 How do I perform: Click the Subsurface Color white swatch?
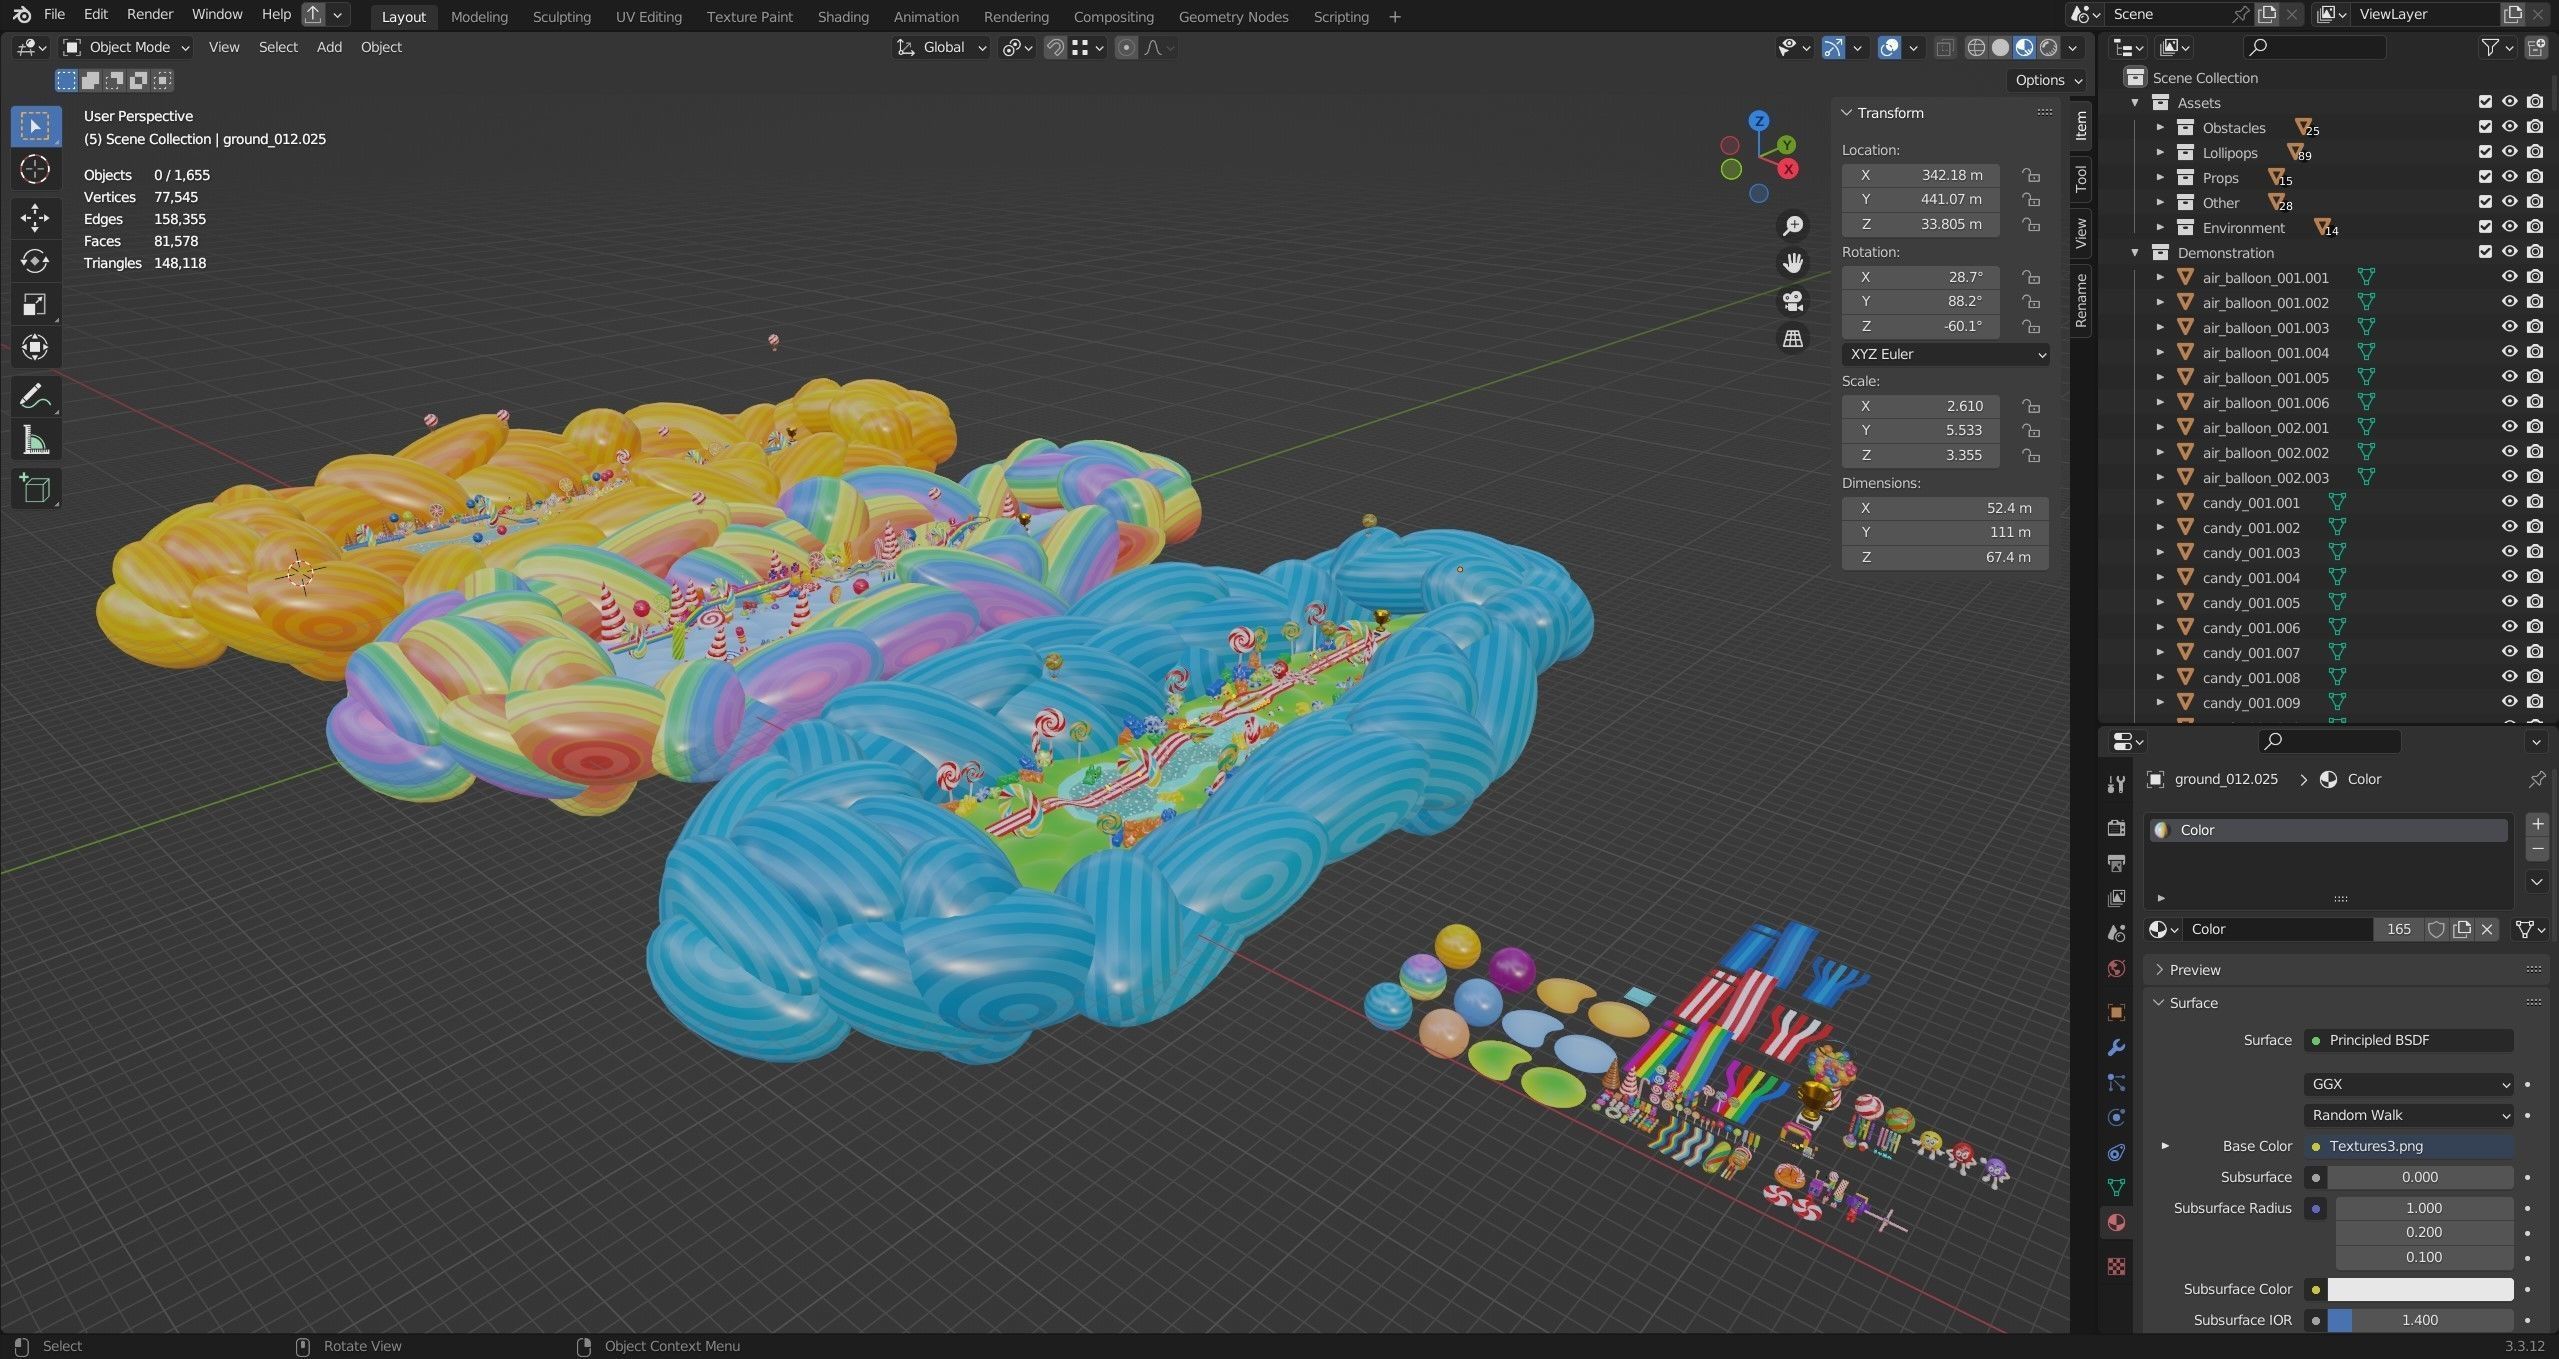[2420, 1289]
